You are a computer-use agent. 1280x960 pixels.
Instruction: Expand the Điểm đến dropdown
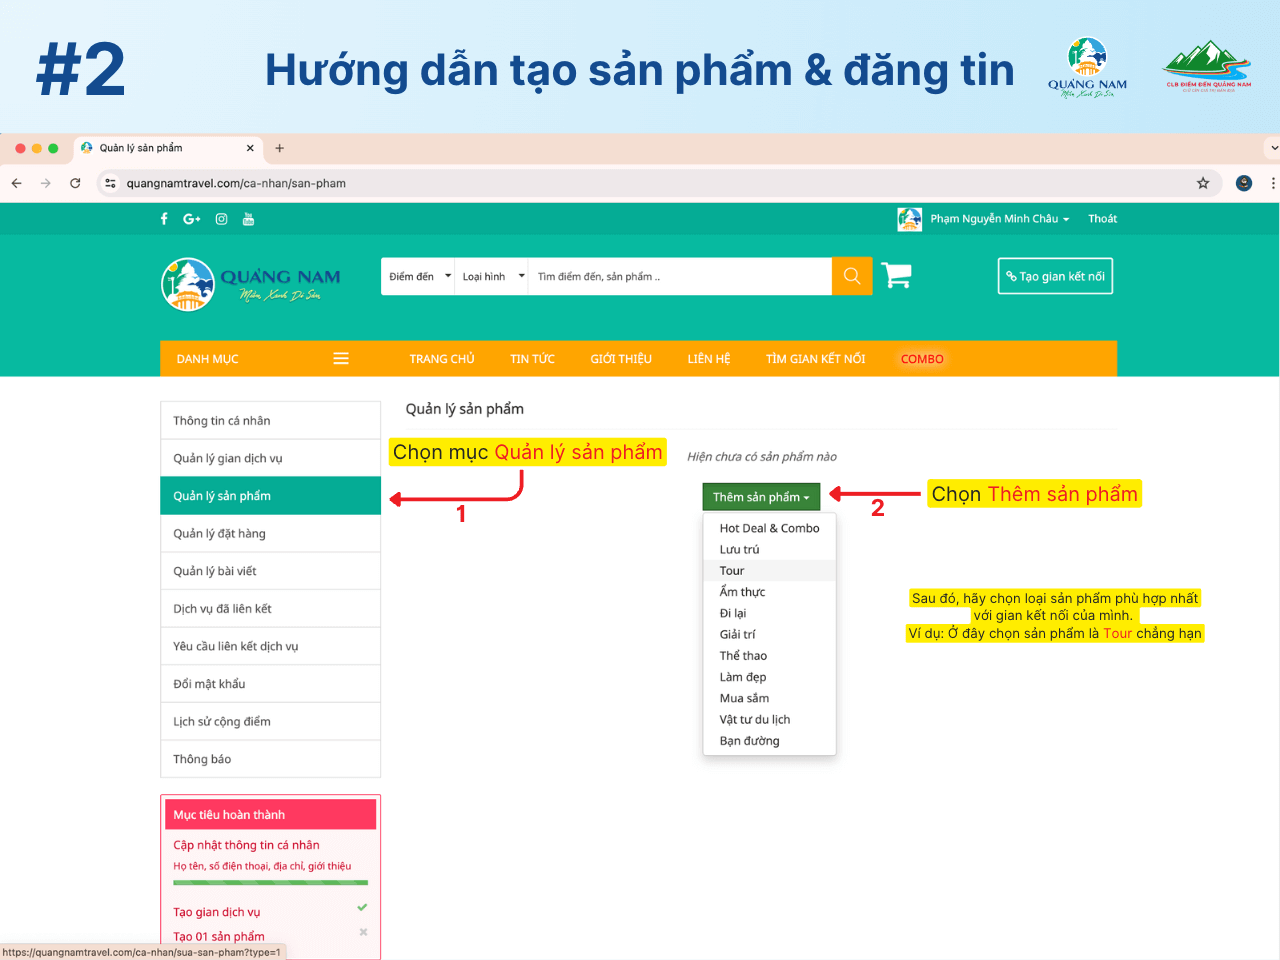pyautogui.click(x=418, y=277)
